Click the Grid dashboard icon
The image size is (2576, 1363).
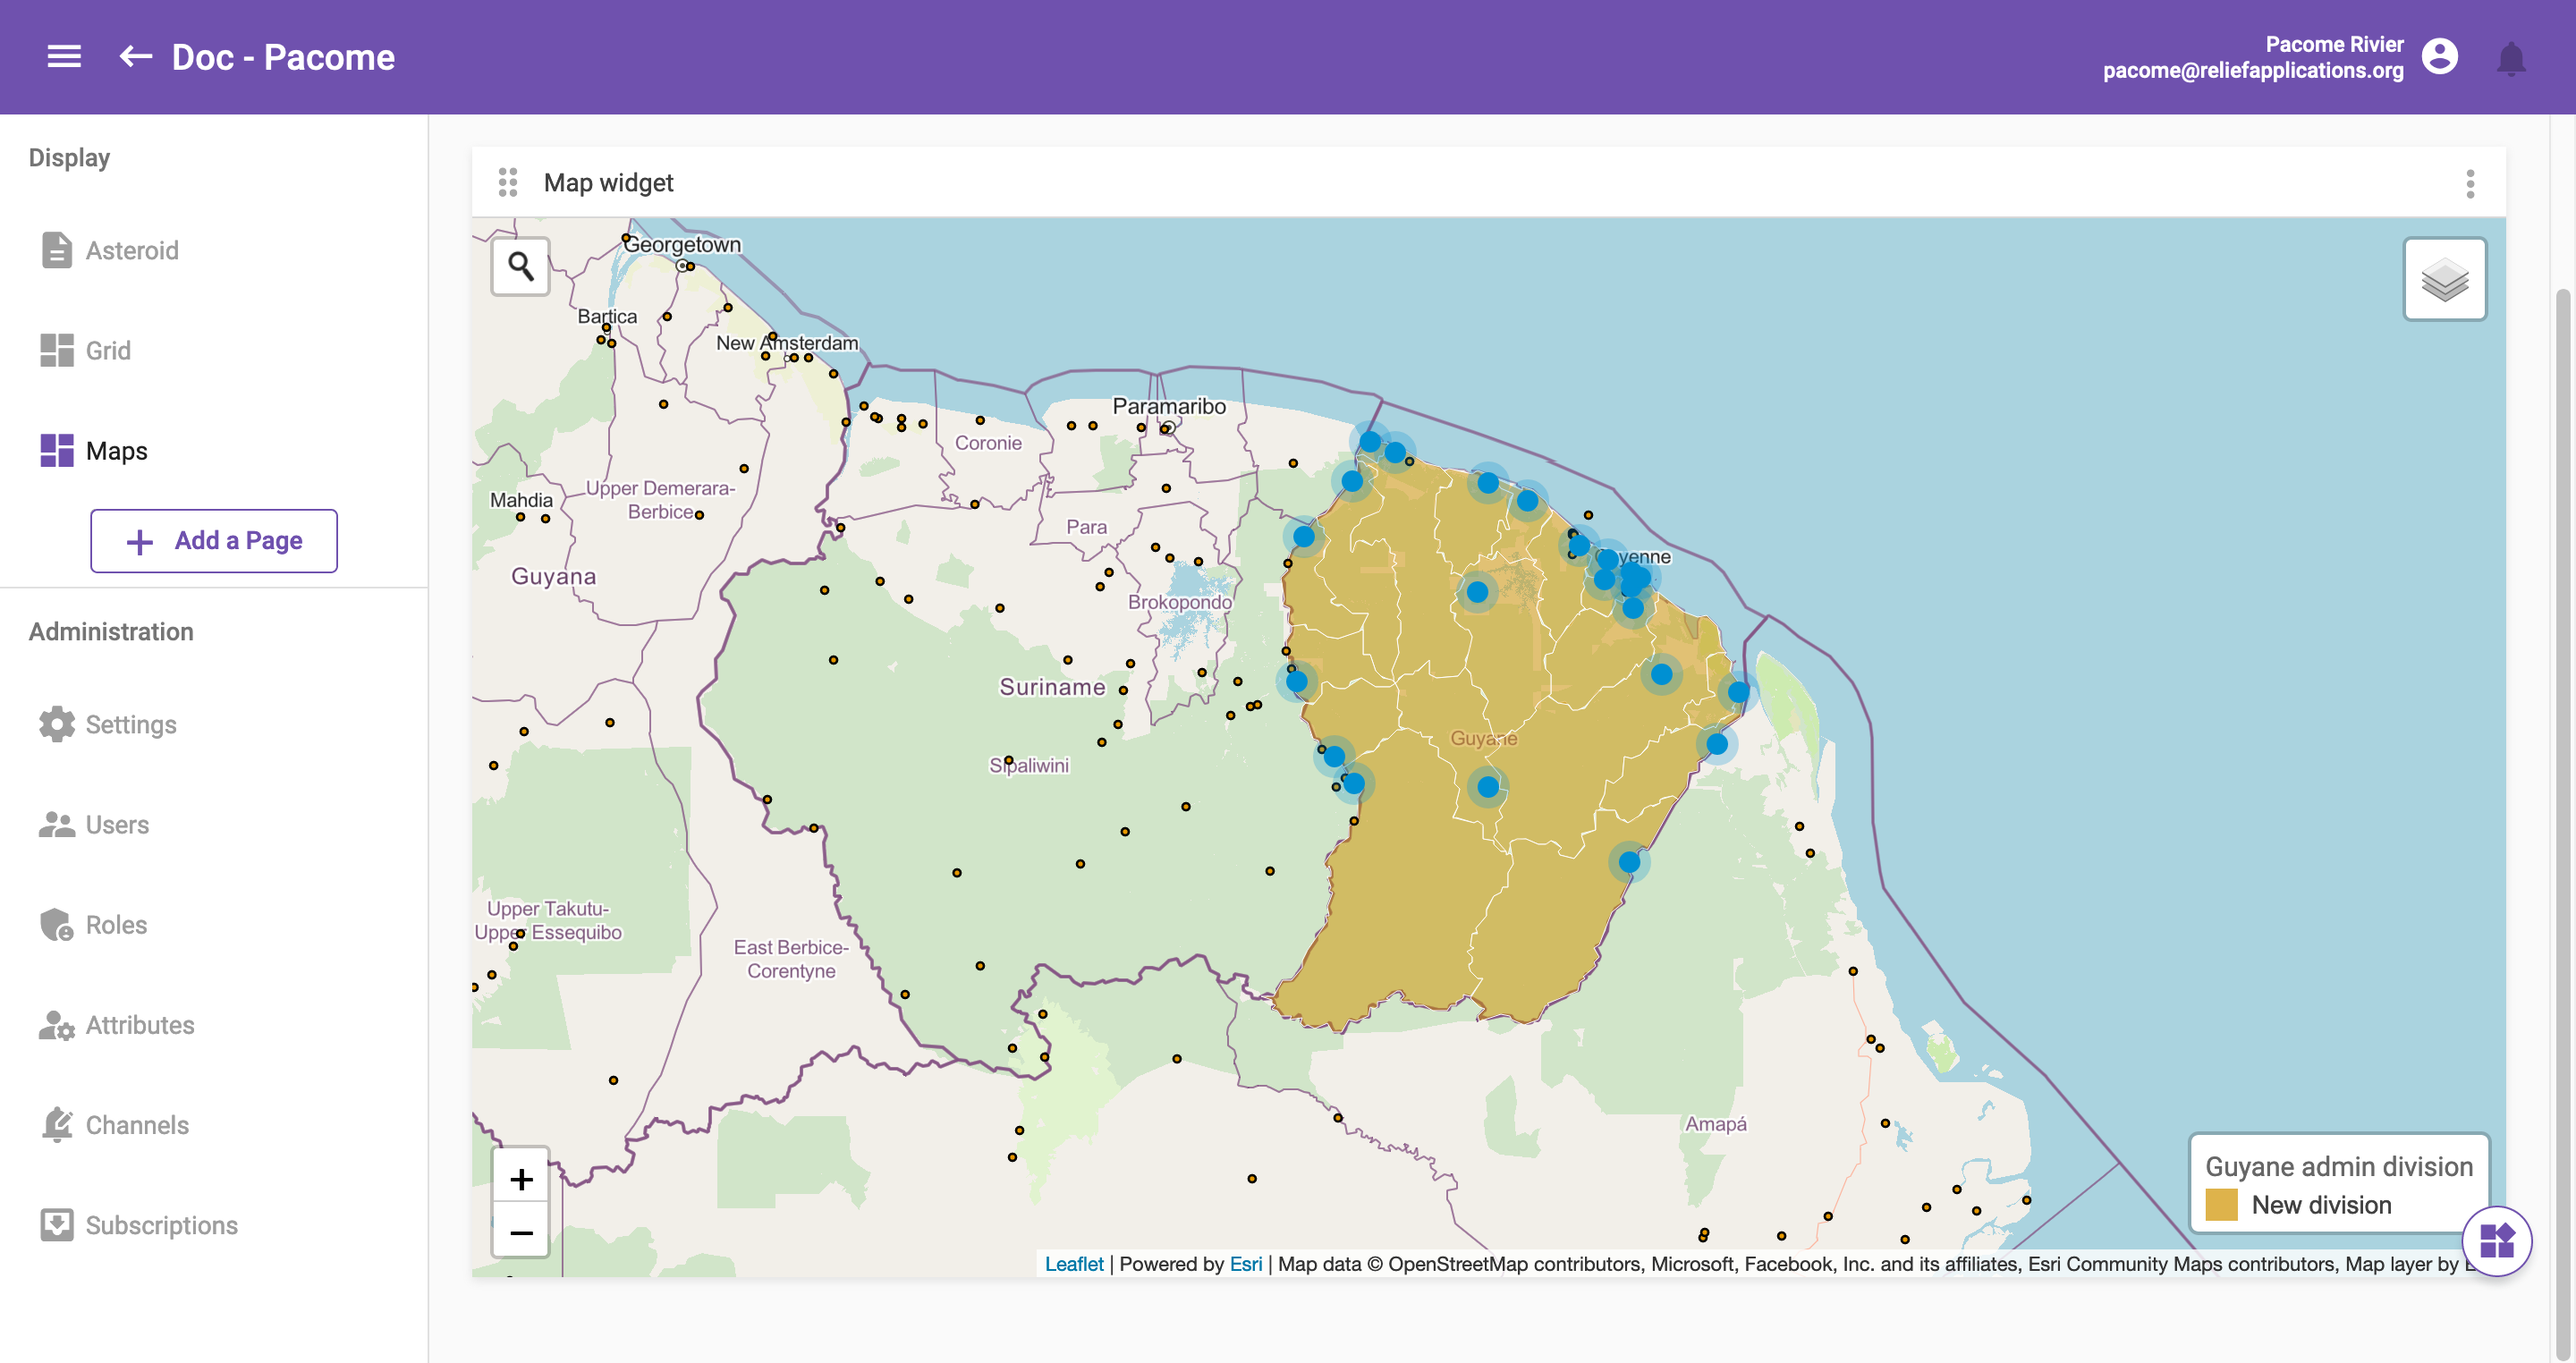point(56,350)
